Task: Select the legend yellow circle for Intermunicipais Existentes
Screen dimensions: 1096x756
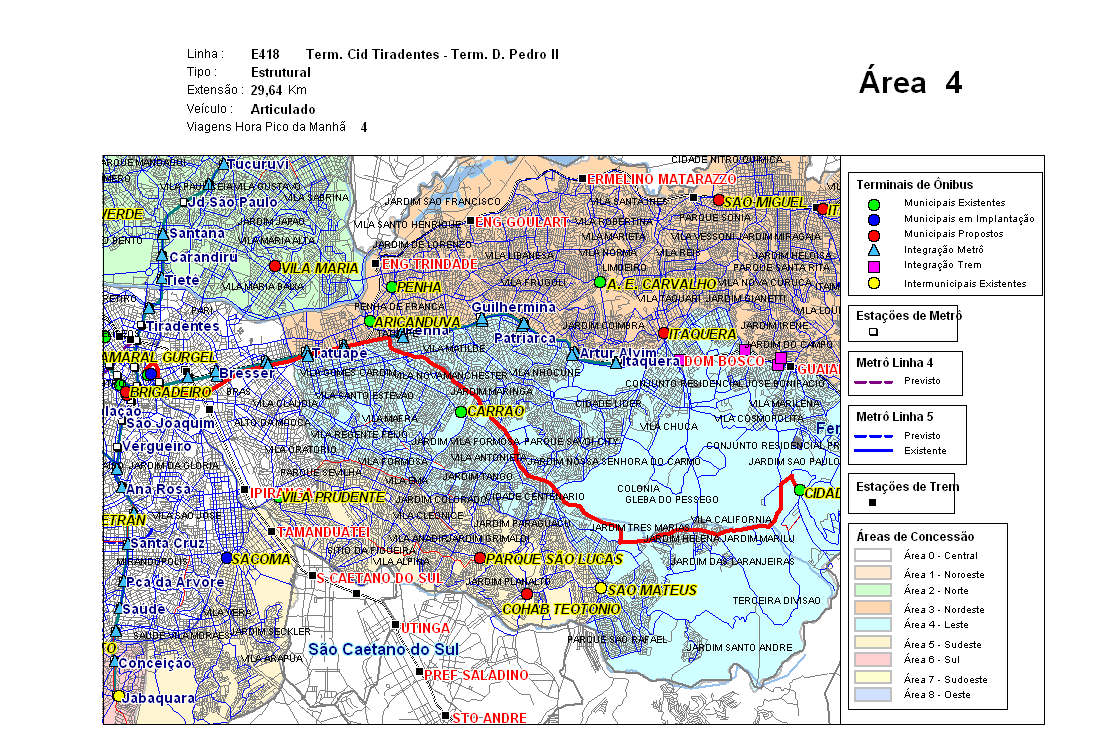Action: 874,283
